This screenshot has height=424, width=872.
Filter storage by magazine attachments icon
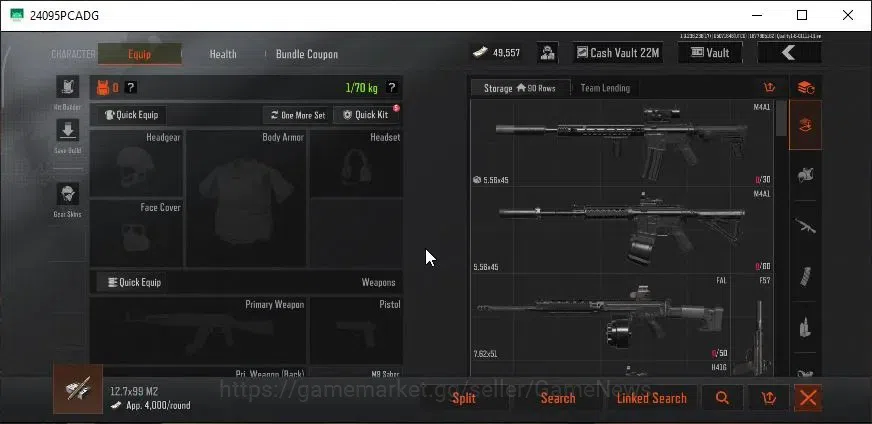(805, 276)
